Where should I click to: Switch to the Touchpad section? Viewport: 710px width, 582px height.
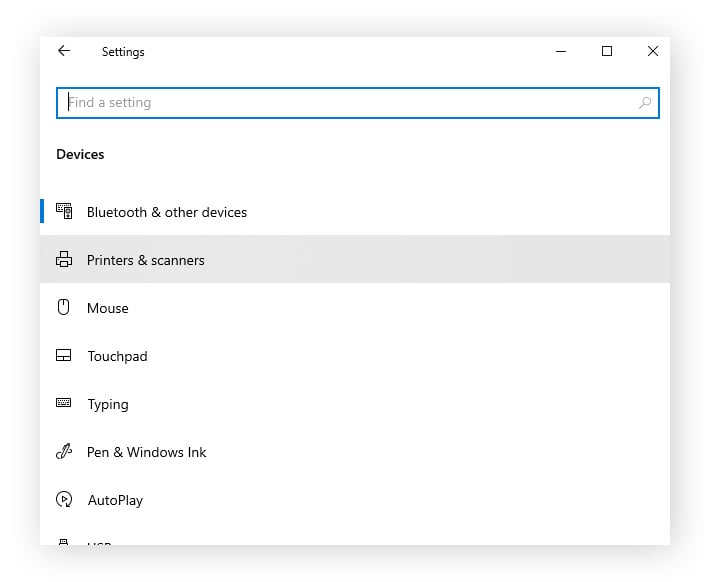(117, 356)
